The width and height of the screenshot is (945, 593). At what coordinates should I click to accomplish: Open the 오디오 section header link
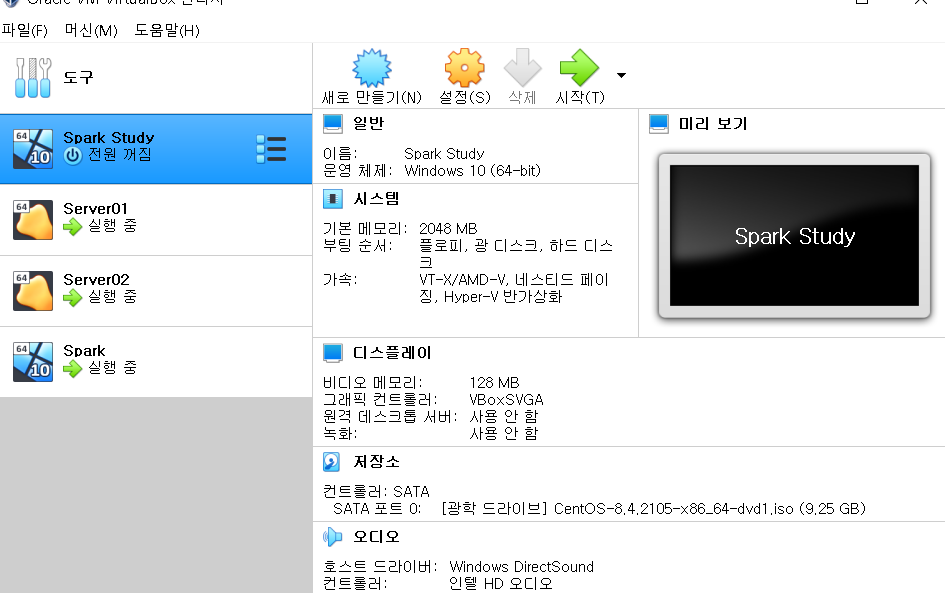point(376,537)
